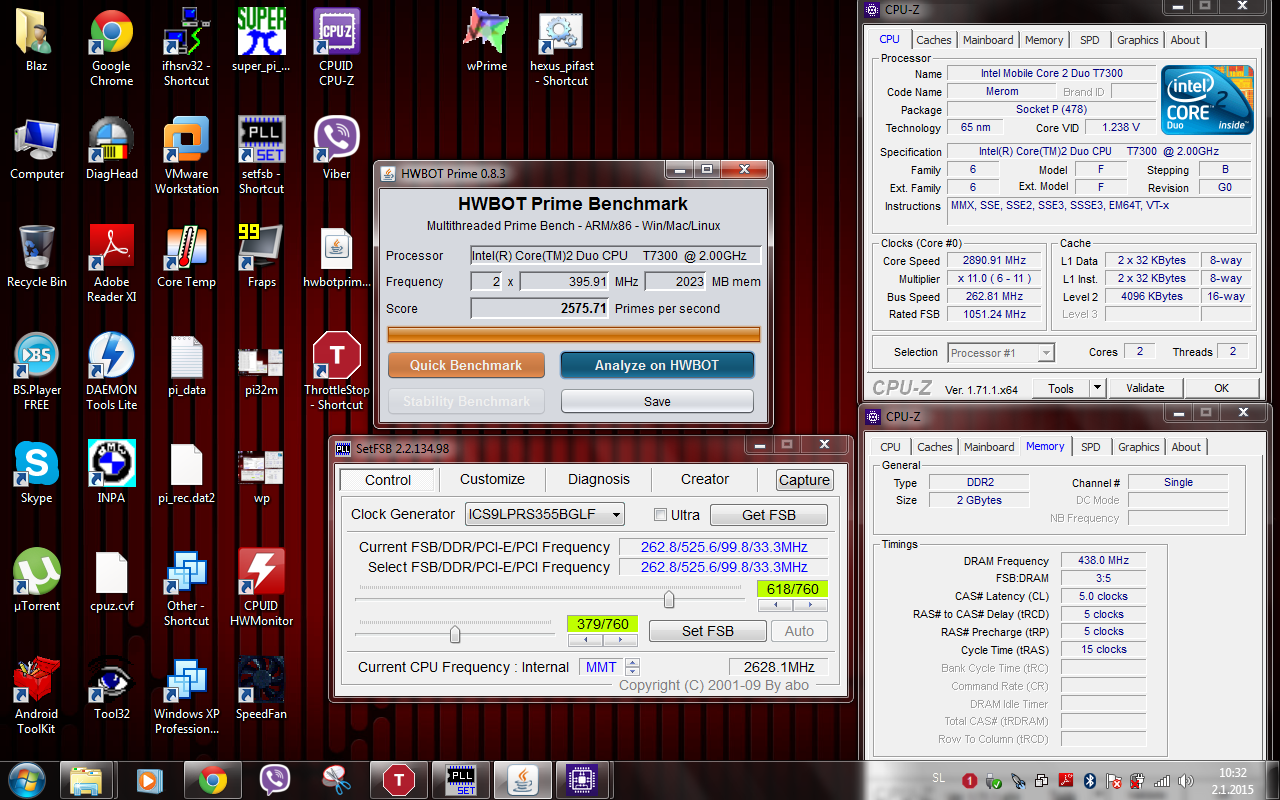
Task: Open the super_pi desktop icon
Action: click(261, 40)
